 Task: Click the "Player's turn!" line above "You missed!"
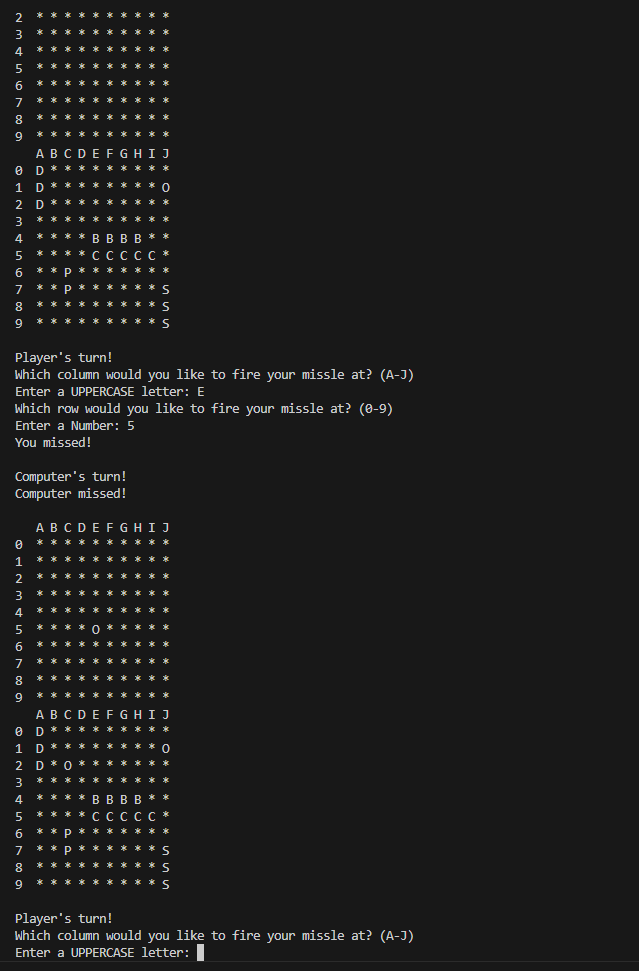(64, 358)
